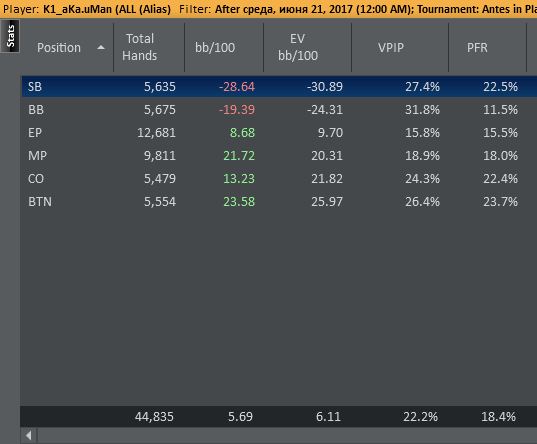Sort by the bb/100 column header
Screen dimensions: 537x444
pos(215,48)
